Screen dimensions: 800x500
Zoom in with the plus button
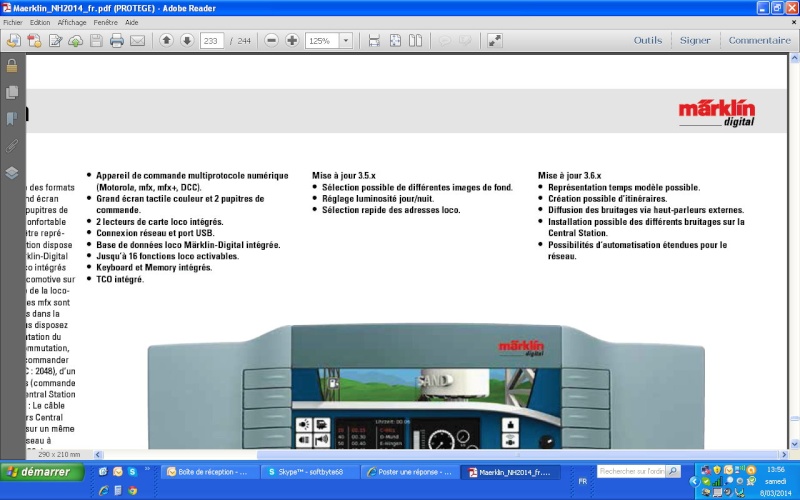coord(292,40)
